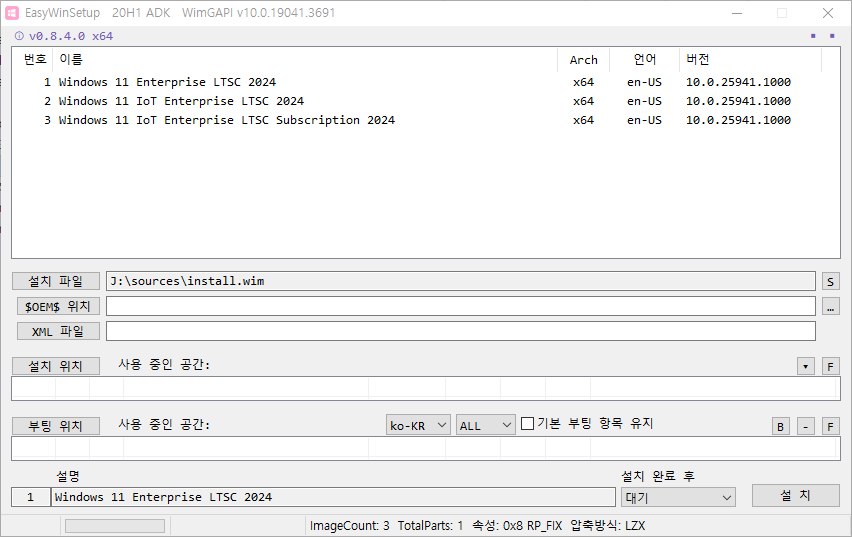Click the left purple dot top right
Screen dimensions: 852x537
813,36
